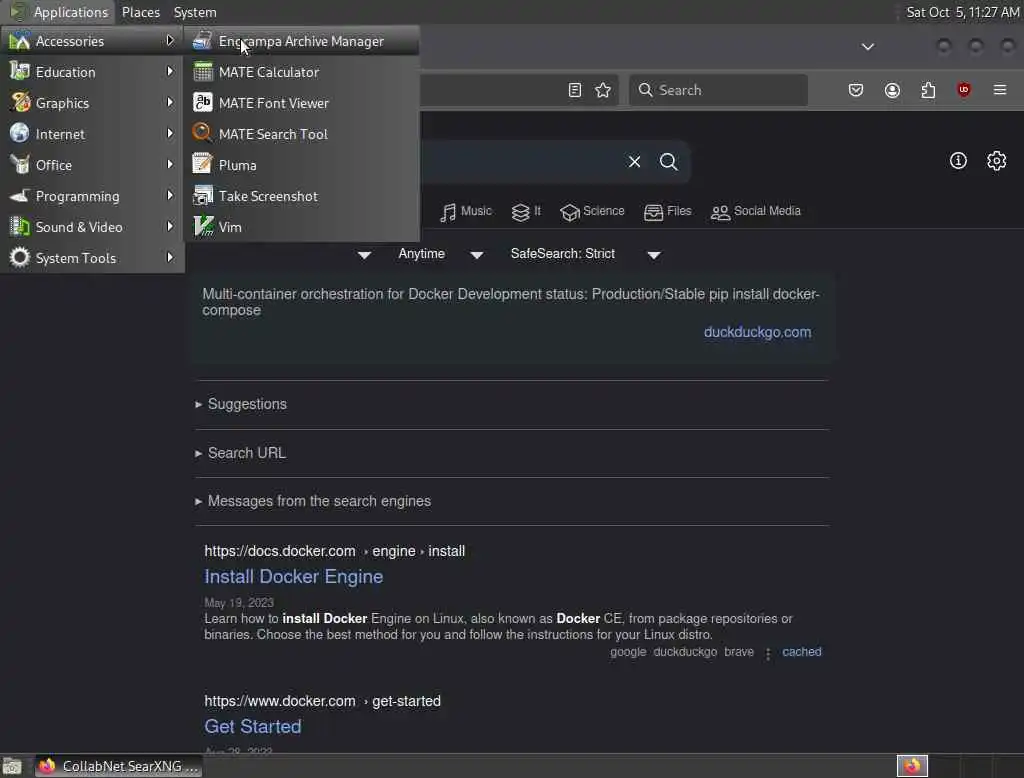The image size is (1024, 778).
Task: Open result options three-dot icon
Action: (768, 653)
